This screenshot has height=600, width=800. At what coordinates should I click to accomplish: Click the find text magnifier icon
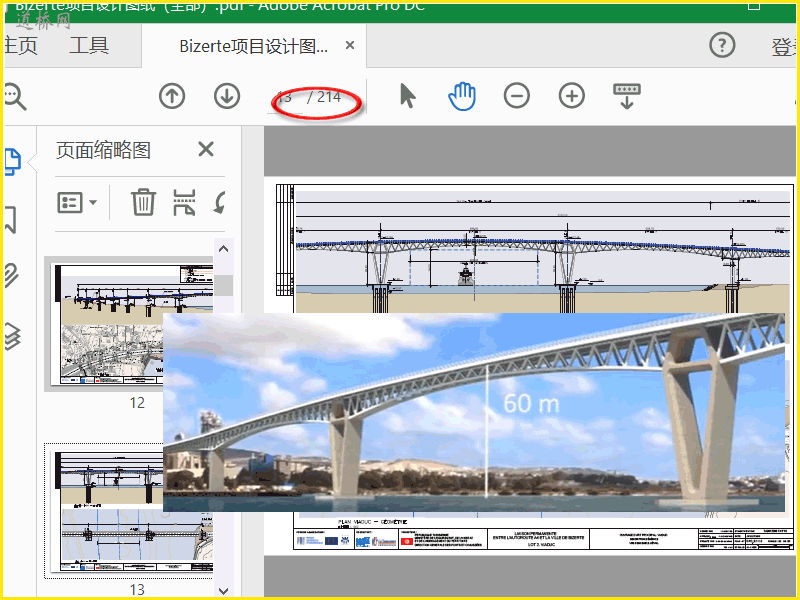point(15,97)
